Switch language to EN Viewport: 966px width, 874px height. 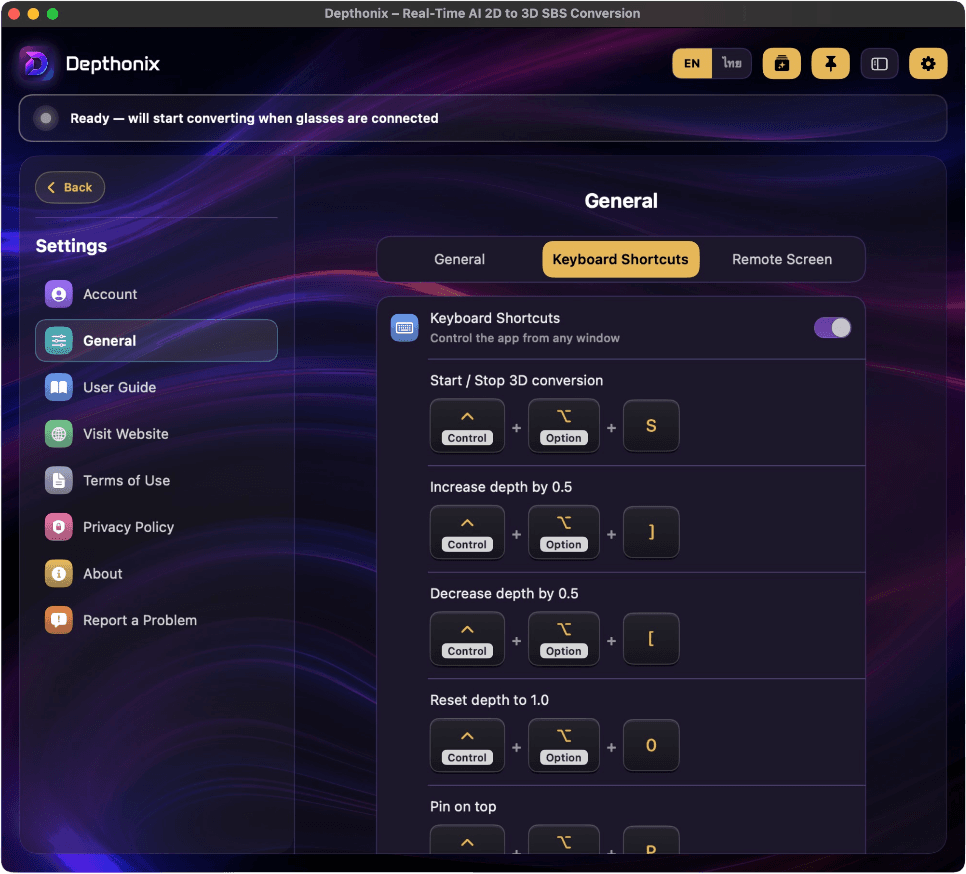point(692,63)
